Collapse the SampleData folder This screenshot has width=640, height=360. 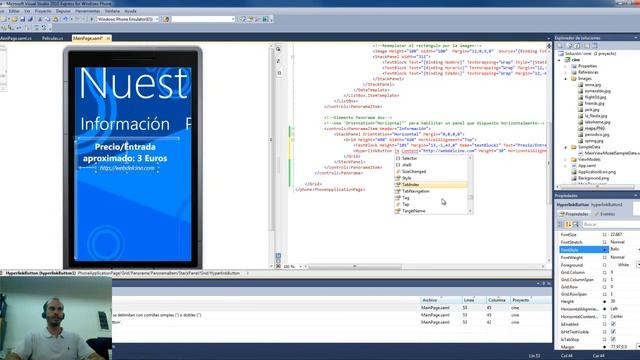(x=566, y=147)
